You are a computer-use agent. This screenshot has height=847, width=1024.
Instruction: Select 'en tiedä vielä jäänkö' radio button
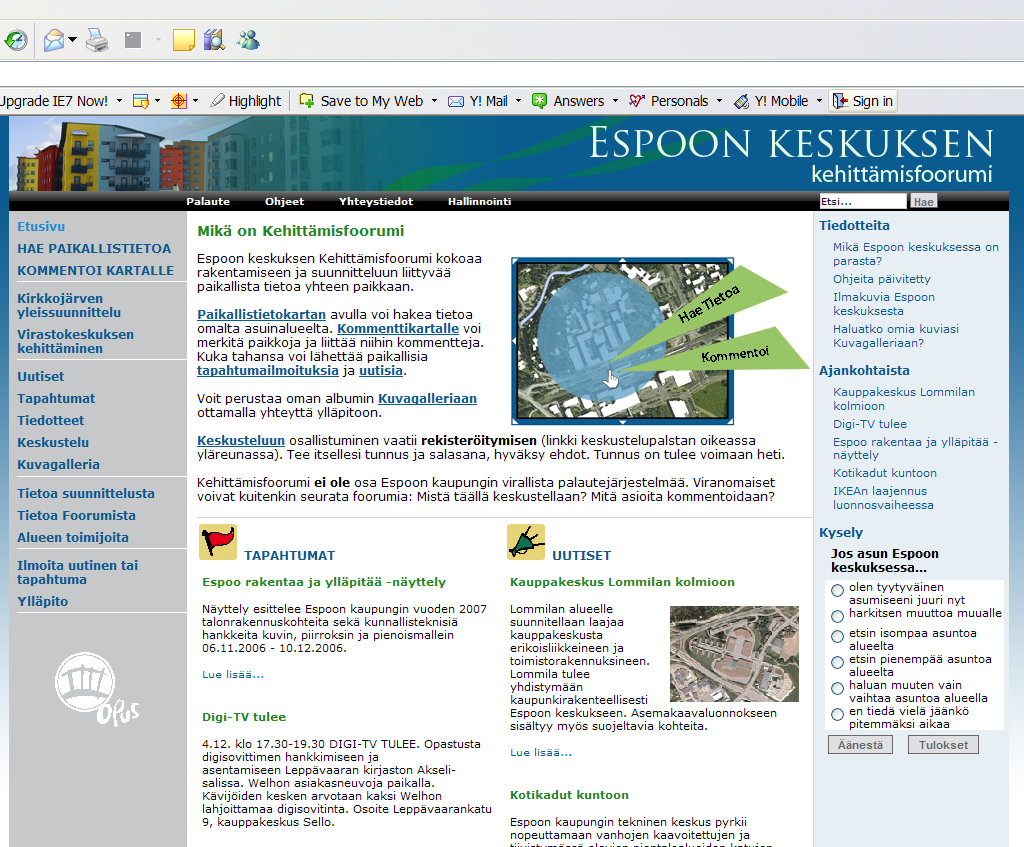[x=837, y=714]
